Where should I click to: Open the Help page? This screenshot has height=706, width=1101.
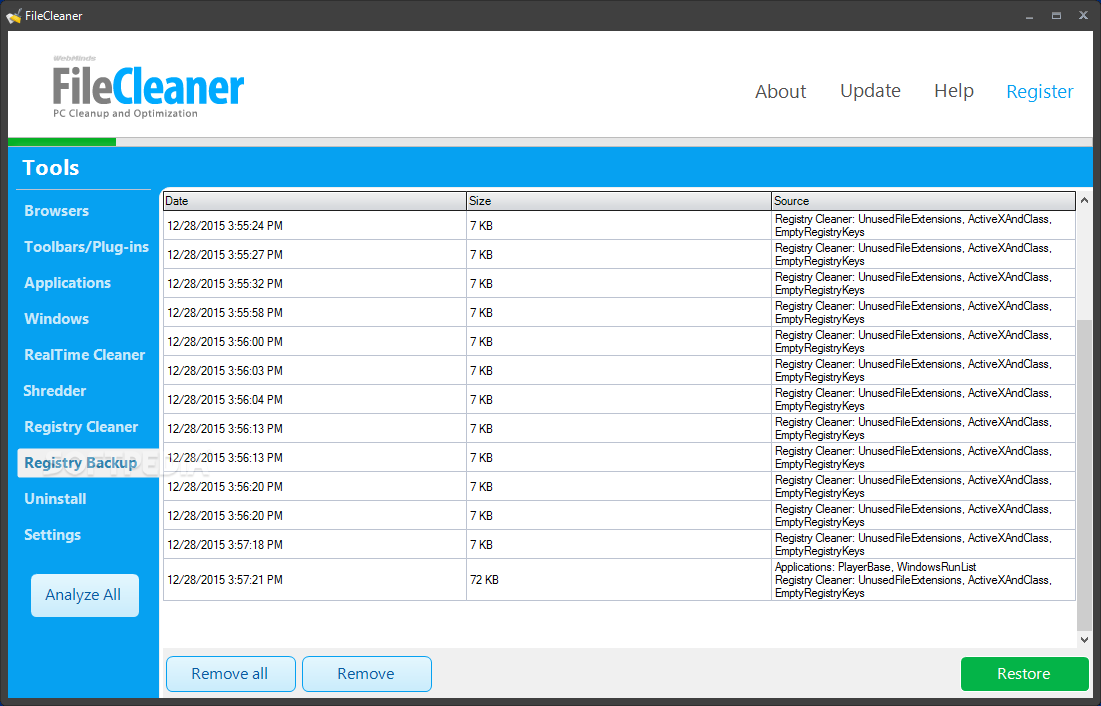pyautogui.click(x=954, y=91)
